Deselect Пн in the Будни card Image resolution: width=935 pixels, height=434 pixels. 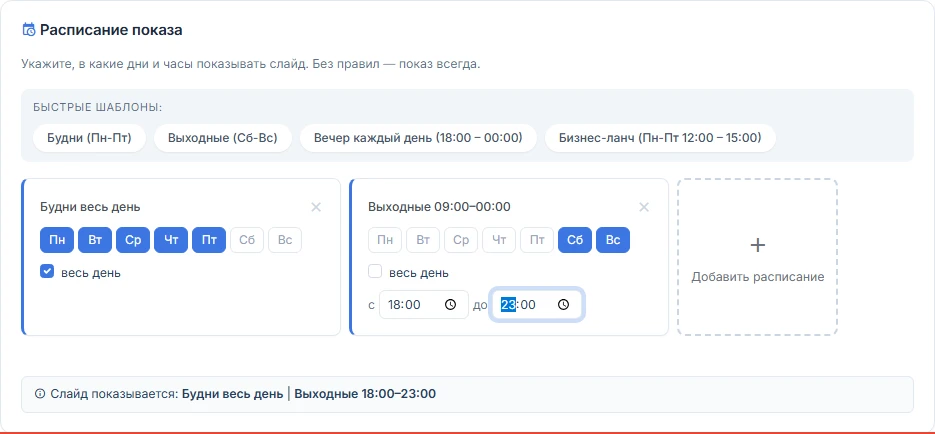tap(57, 240)
